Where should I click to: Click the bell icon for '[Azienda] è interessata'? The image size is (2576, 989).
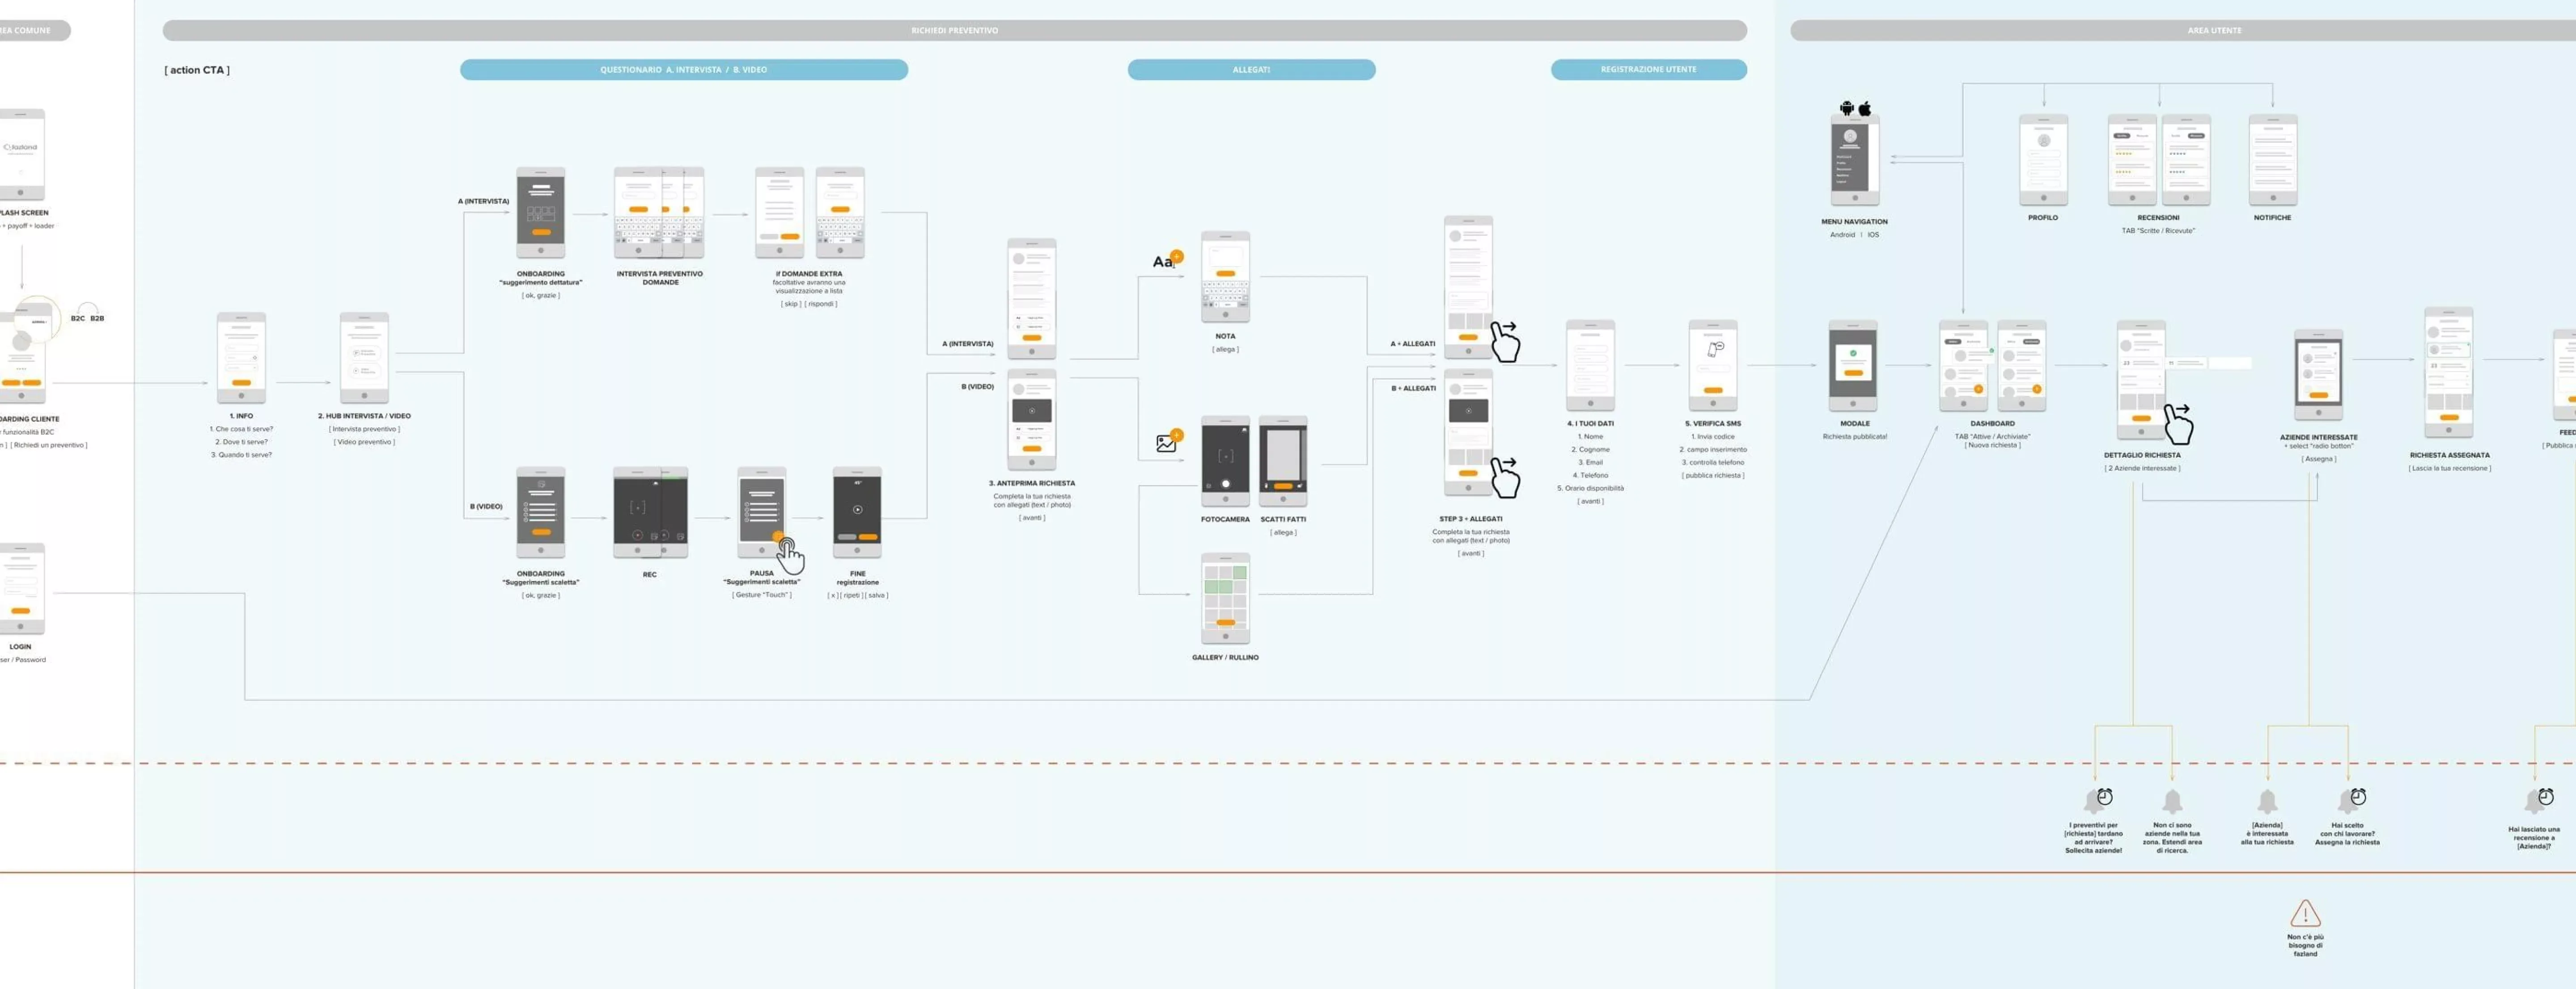click(2267, 801)
